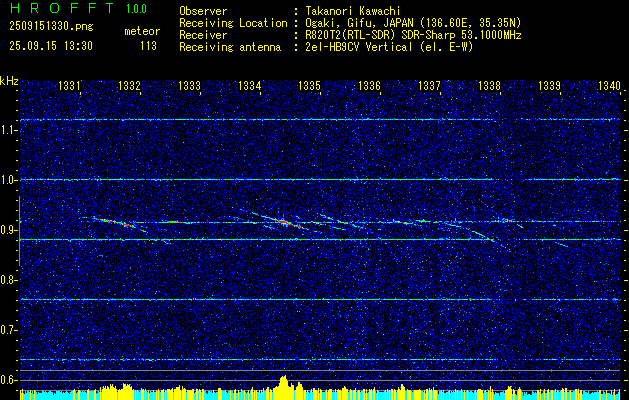Click the Receiving antenna field label

230,47
